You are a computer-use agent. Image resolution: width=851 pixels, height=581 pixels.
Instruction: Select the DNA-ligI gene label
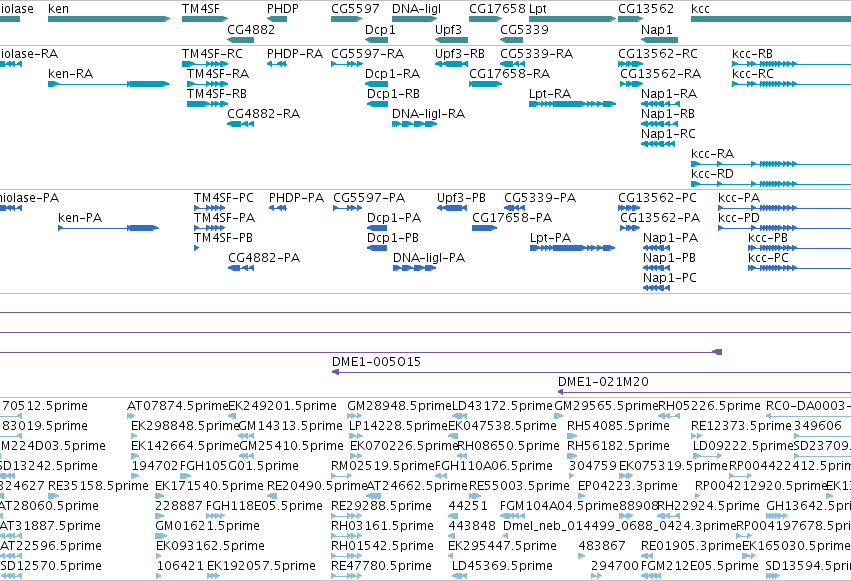[x=416, y=9]
